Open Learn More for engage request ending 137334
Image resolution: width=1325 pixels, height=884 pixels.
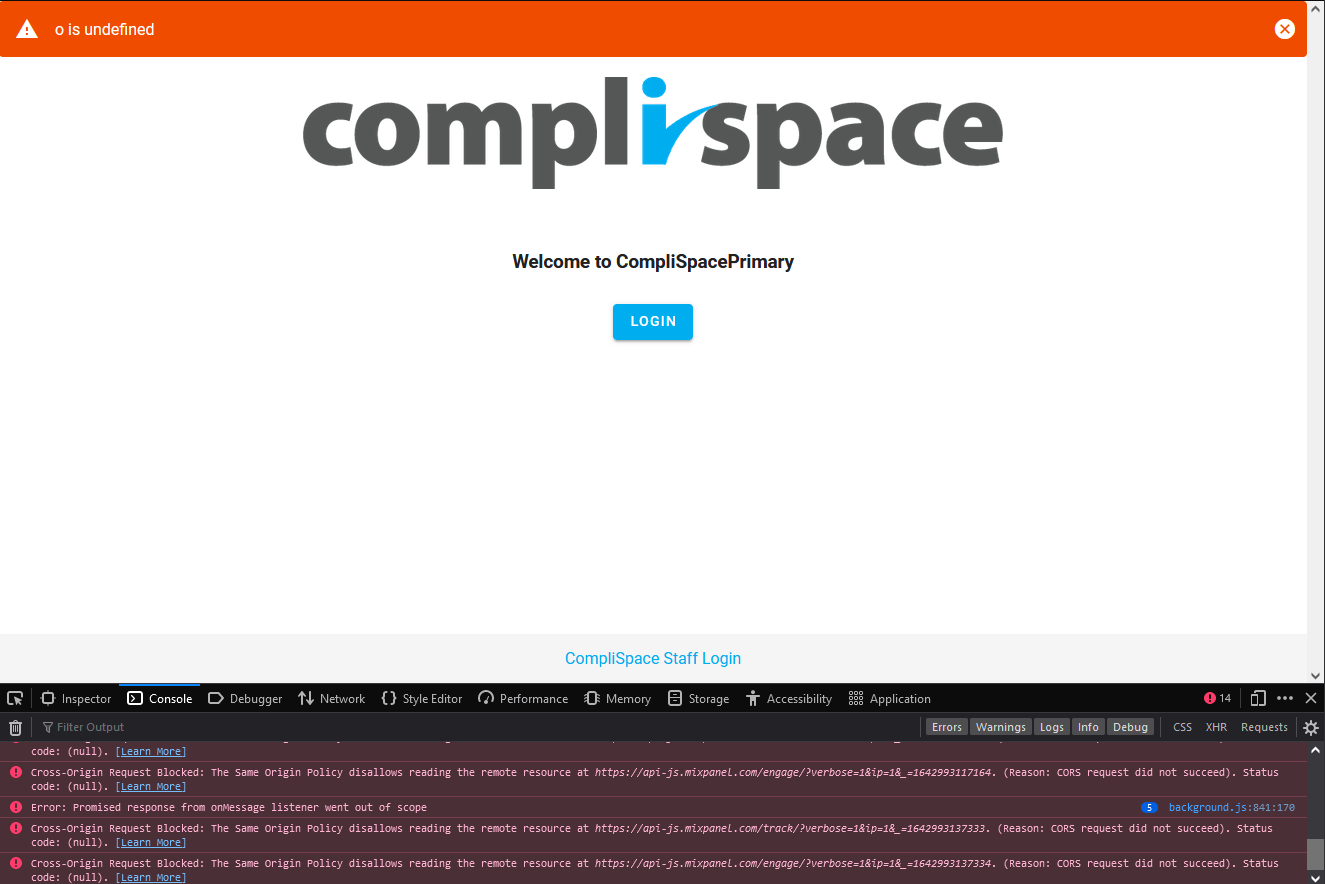(151, 877)
